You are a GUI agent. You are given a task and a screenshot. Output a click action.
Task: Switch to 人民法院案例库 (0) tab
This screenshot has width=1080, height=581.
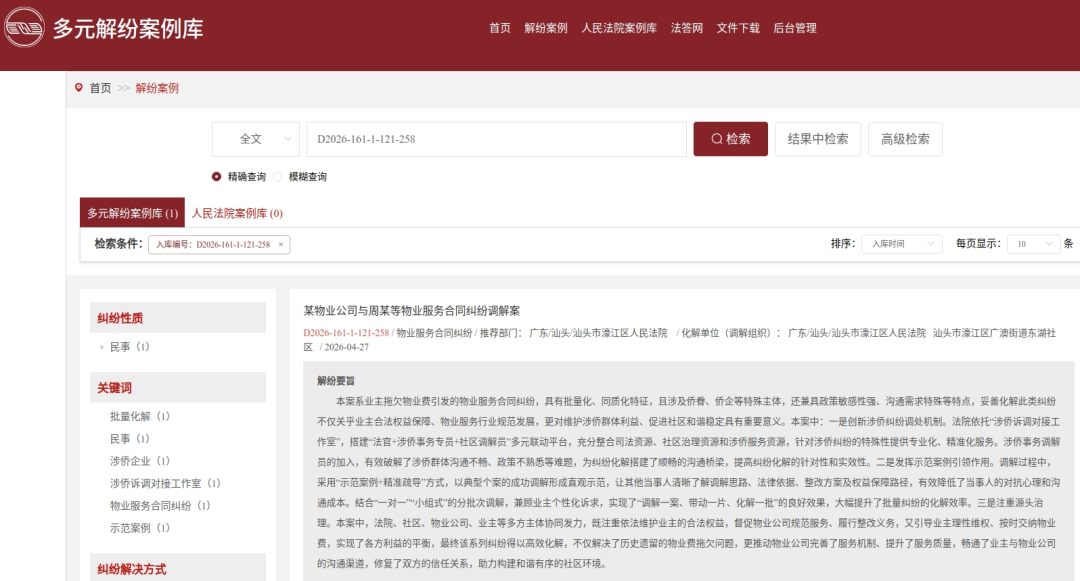tap(237, 213)
